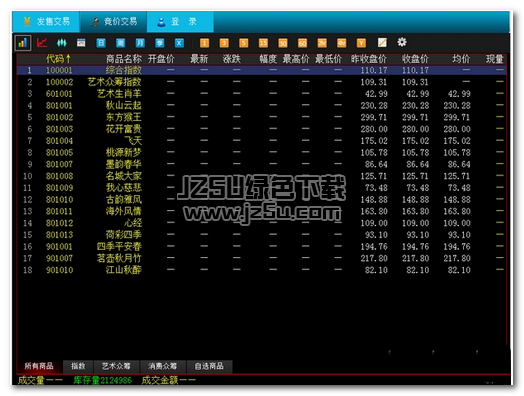Click the 成交金额 status bar entry
Screen dimensions: 524x396
click(168, 380)
